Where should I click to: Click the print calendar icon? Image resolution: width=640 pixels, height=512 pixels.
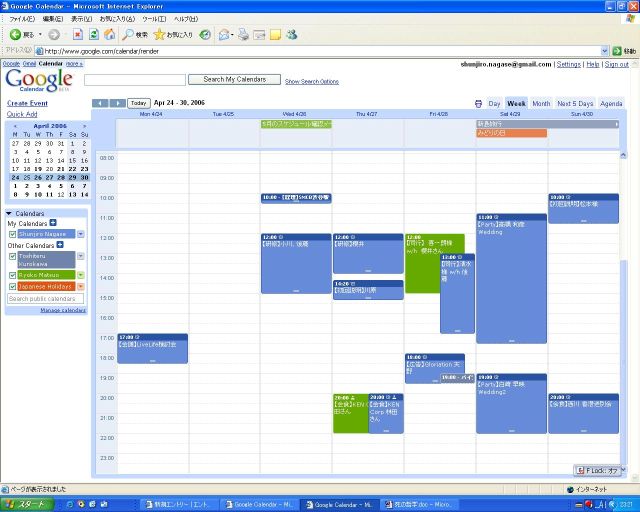pyautogui.click(x=478, y=103)
